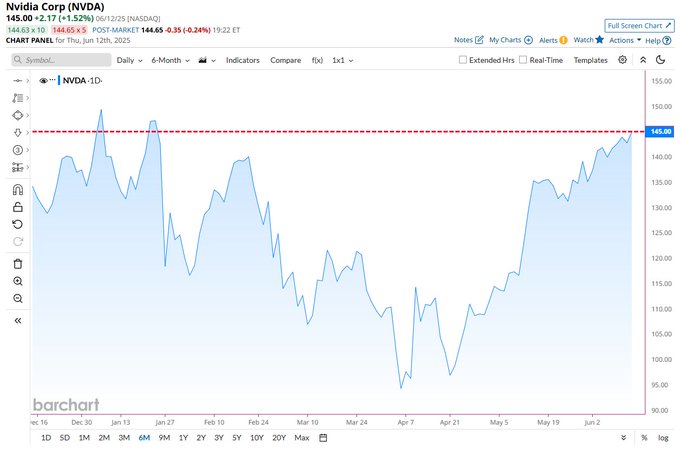Toggle log scale mode

663,438
